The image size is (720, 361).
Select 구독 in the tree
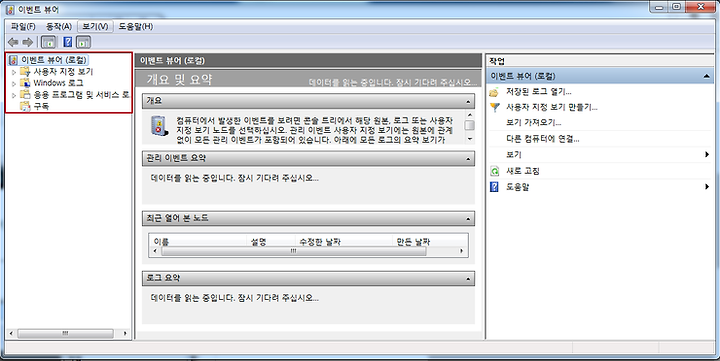41,106
